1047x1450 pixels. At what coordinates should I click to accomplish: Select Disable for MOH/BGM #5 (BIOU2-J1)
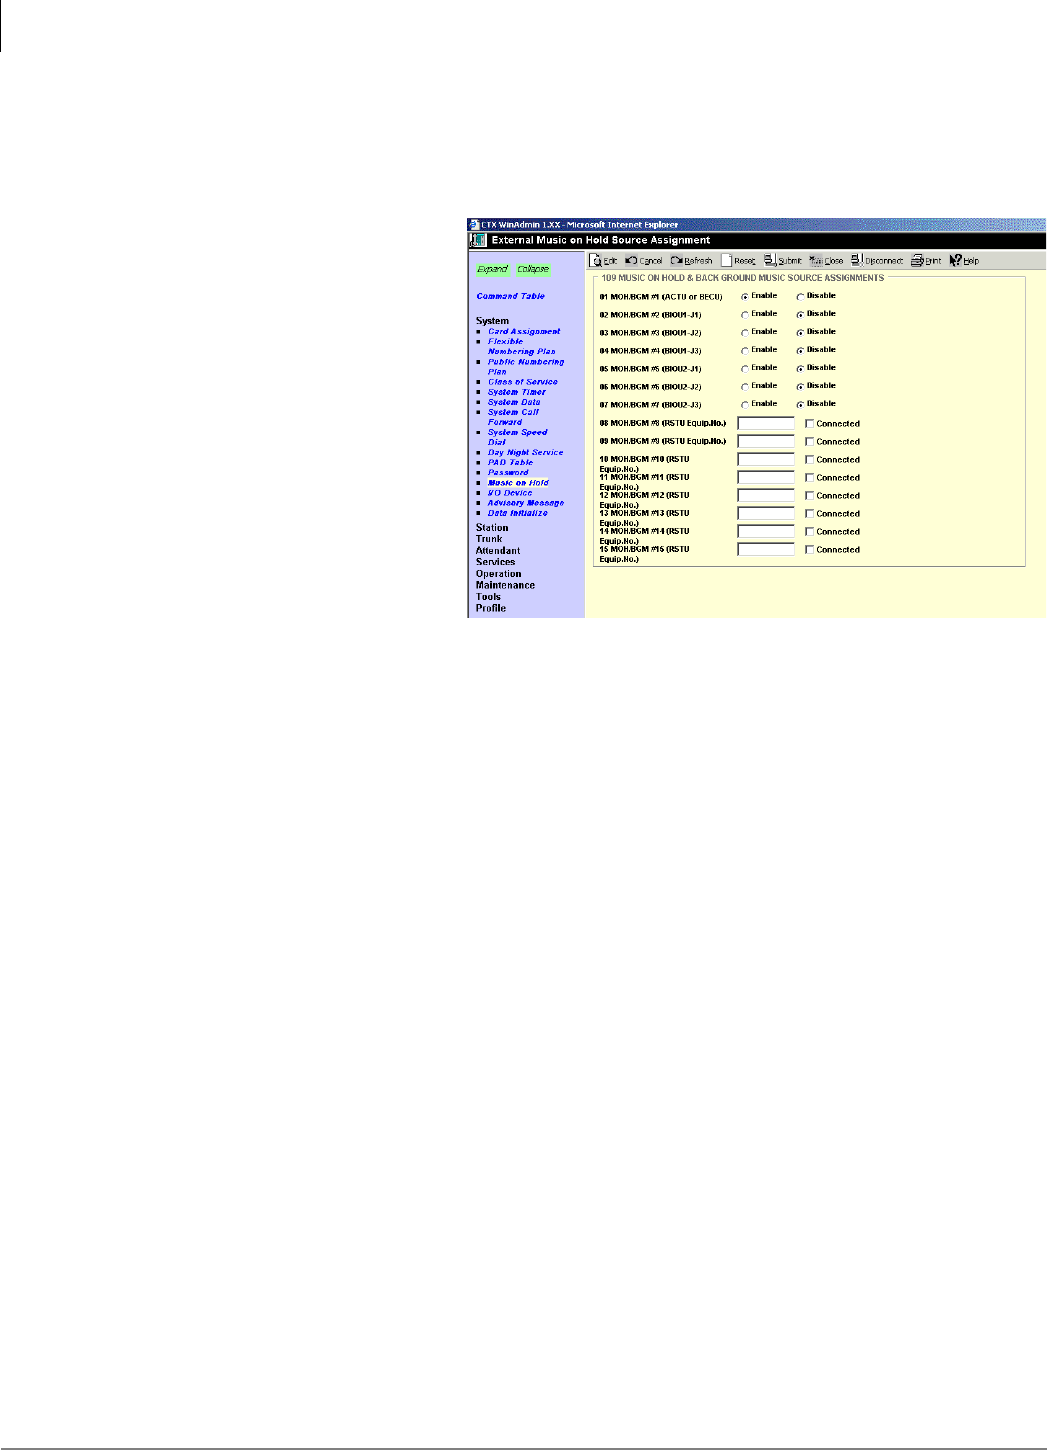point(800,368)
